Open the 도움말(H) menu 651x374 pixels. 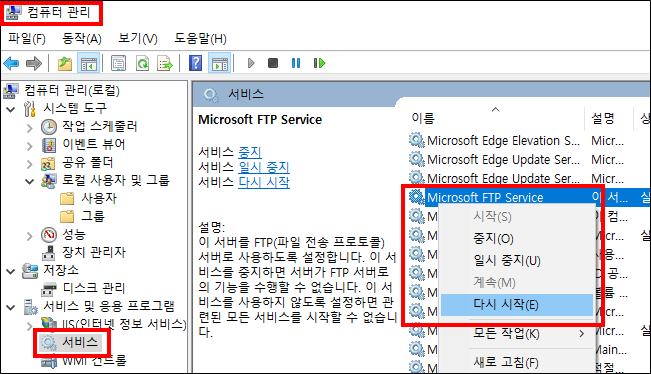coord(200,39)
